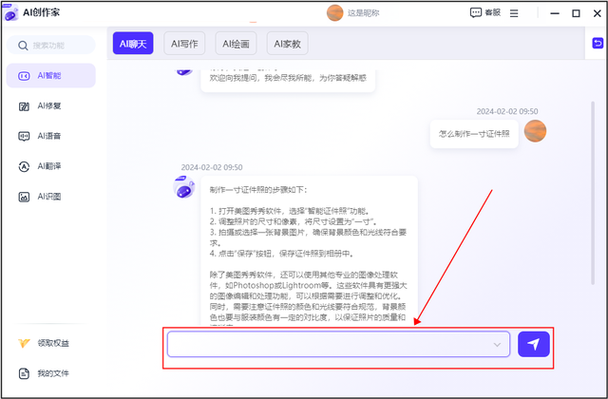Minimize the AI创作家 window
Viewport: 608px width, 399px height.
555,13
